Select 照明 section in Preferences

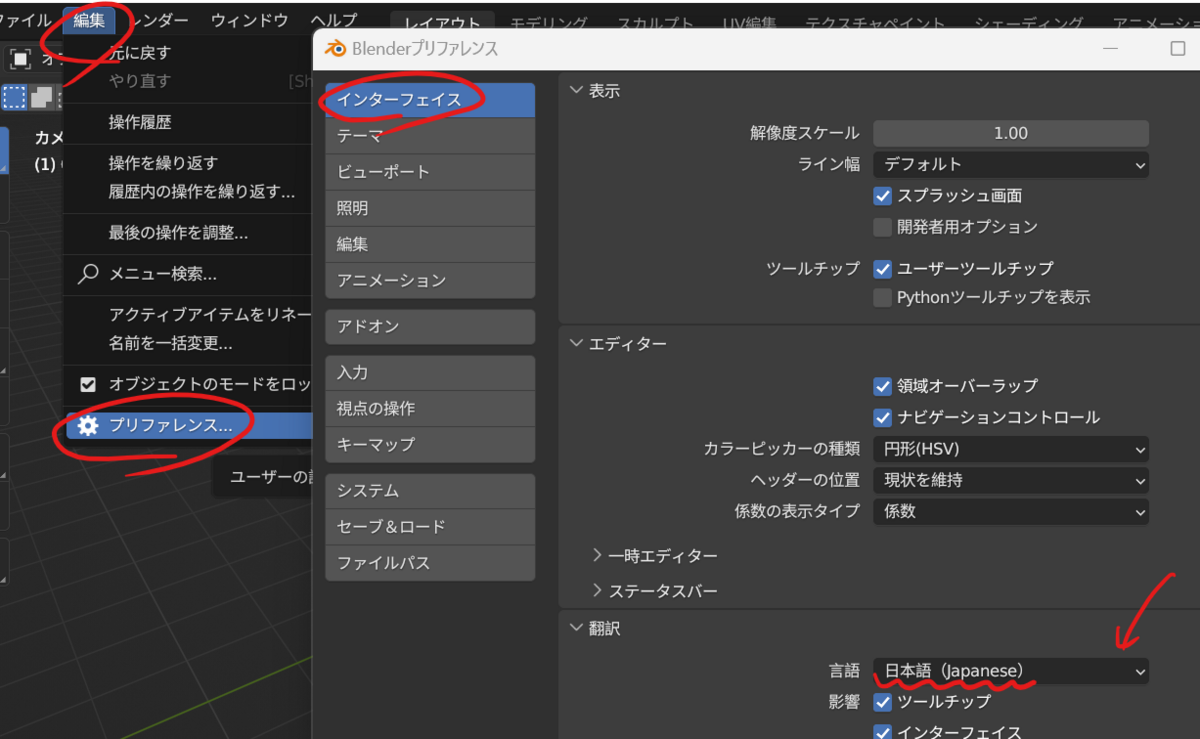[430, 208]
